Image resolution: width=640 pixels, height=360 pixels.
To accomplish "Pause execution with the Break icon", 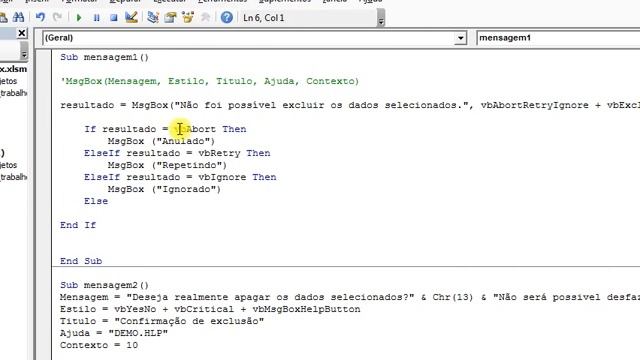I will 96,18.
